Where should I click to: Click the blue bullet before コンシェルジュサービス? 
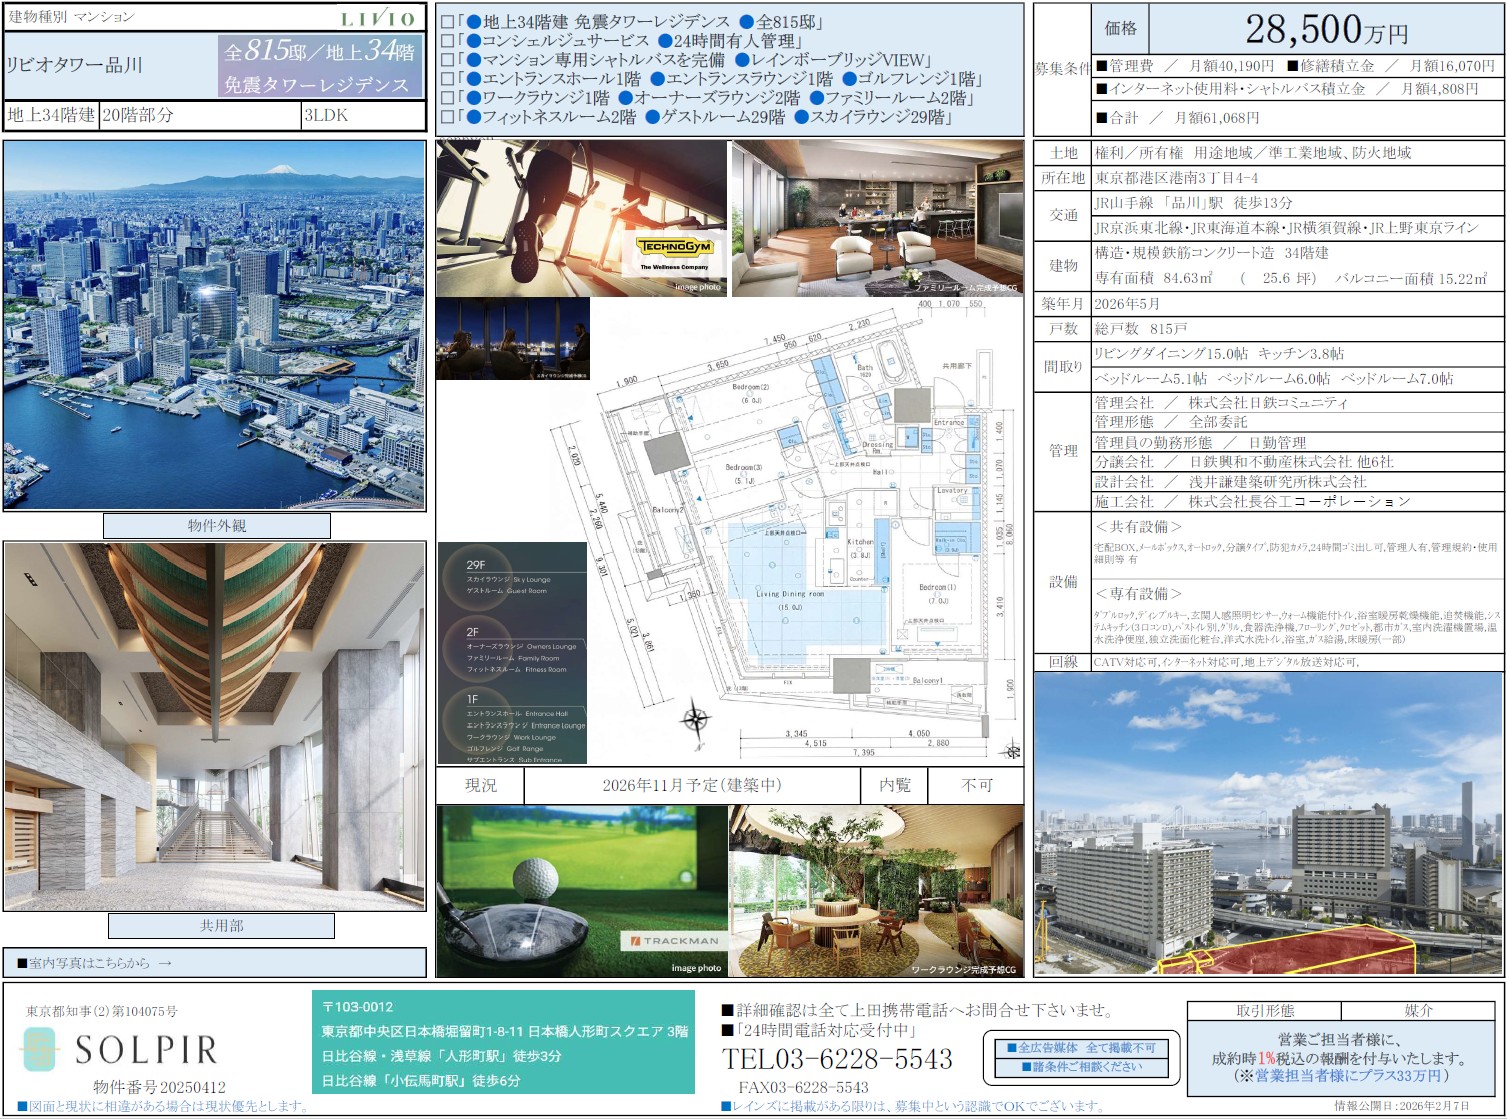(x=472, y=41)
